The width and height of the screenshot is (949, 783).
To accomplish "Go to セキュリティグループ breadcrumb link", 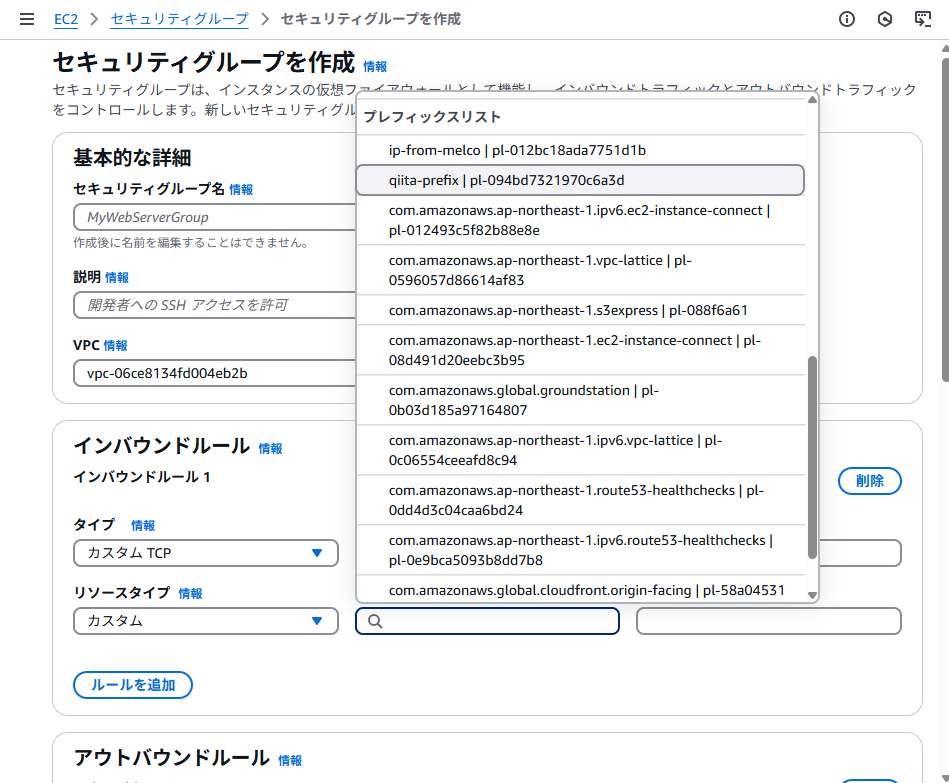I will pos(180,19).
